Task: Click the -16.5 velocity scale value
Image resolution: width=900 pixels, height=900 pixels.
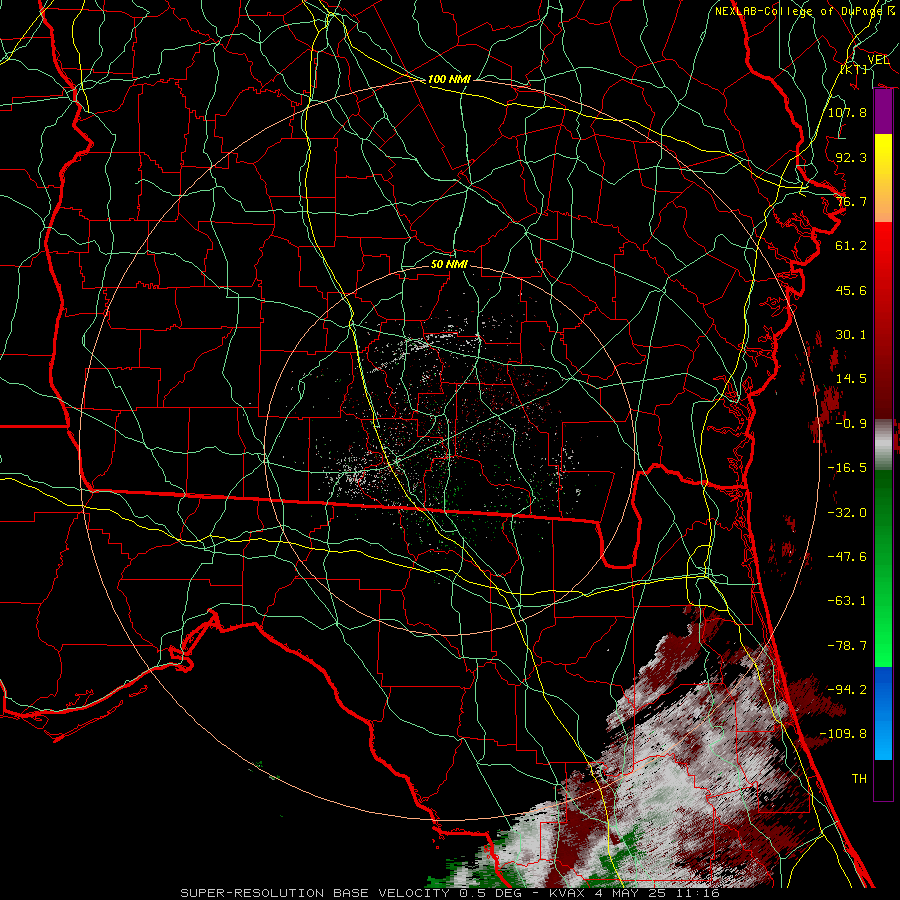Action: tap(847, 468)
